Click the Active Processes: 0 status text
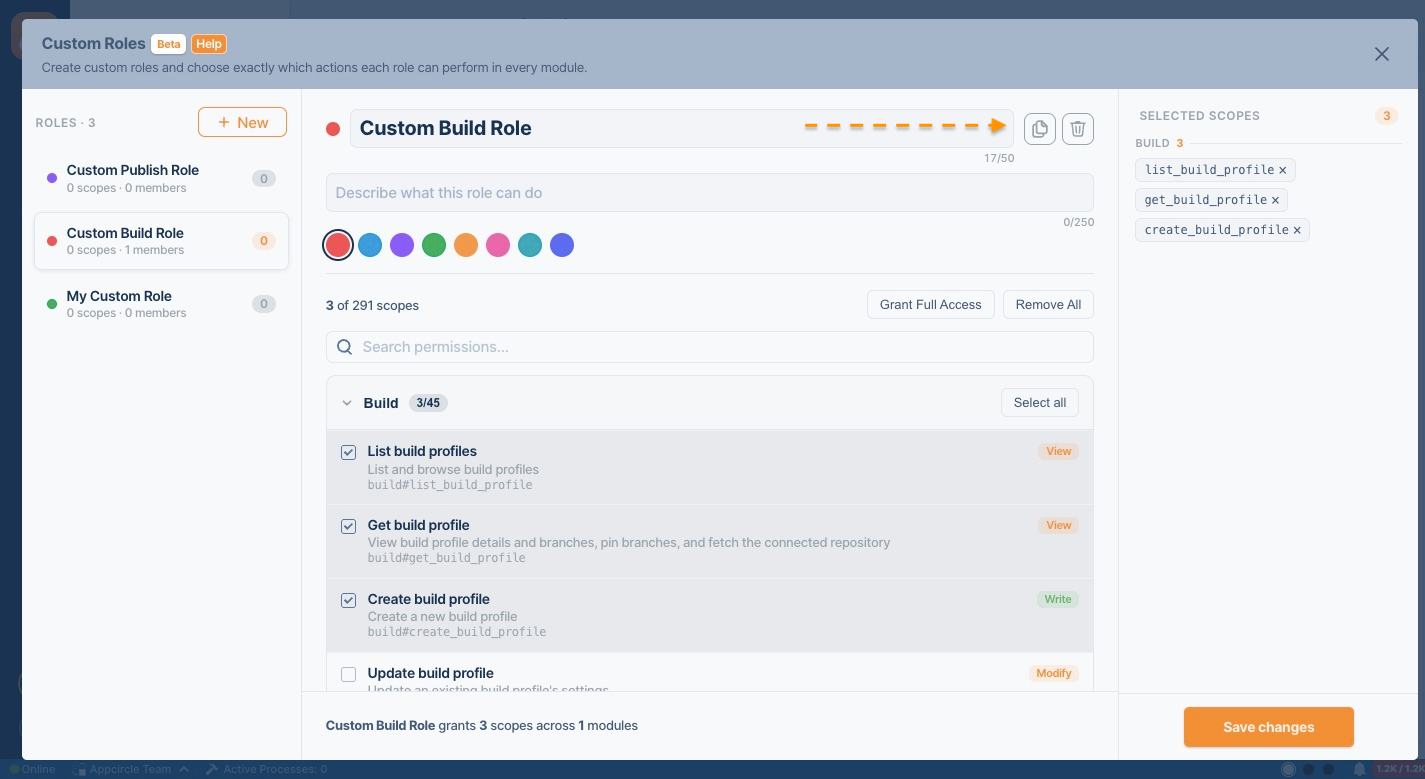This screenshot has width=1425, height=779. click(x=275, y=769)
